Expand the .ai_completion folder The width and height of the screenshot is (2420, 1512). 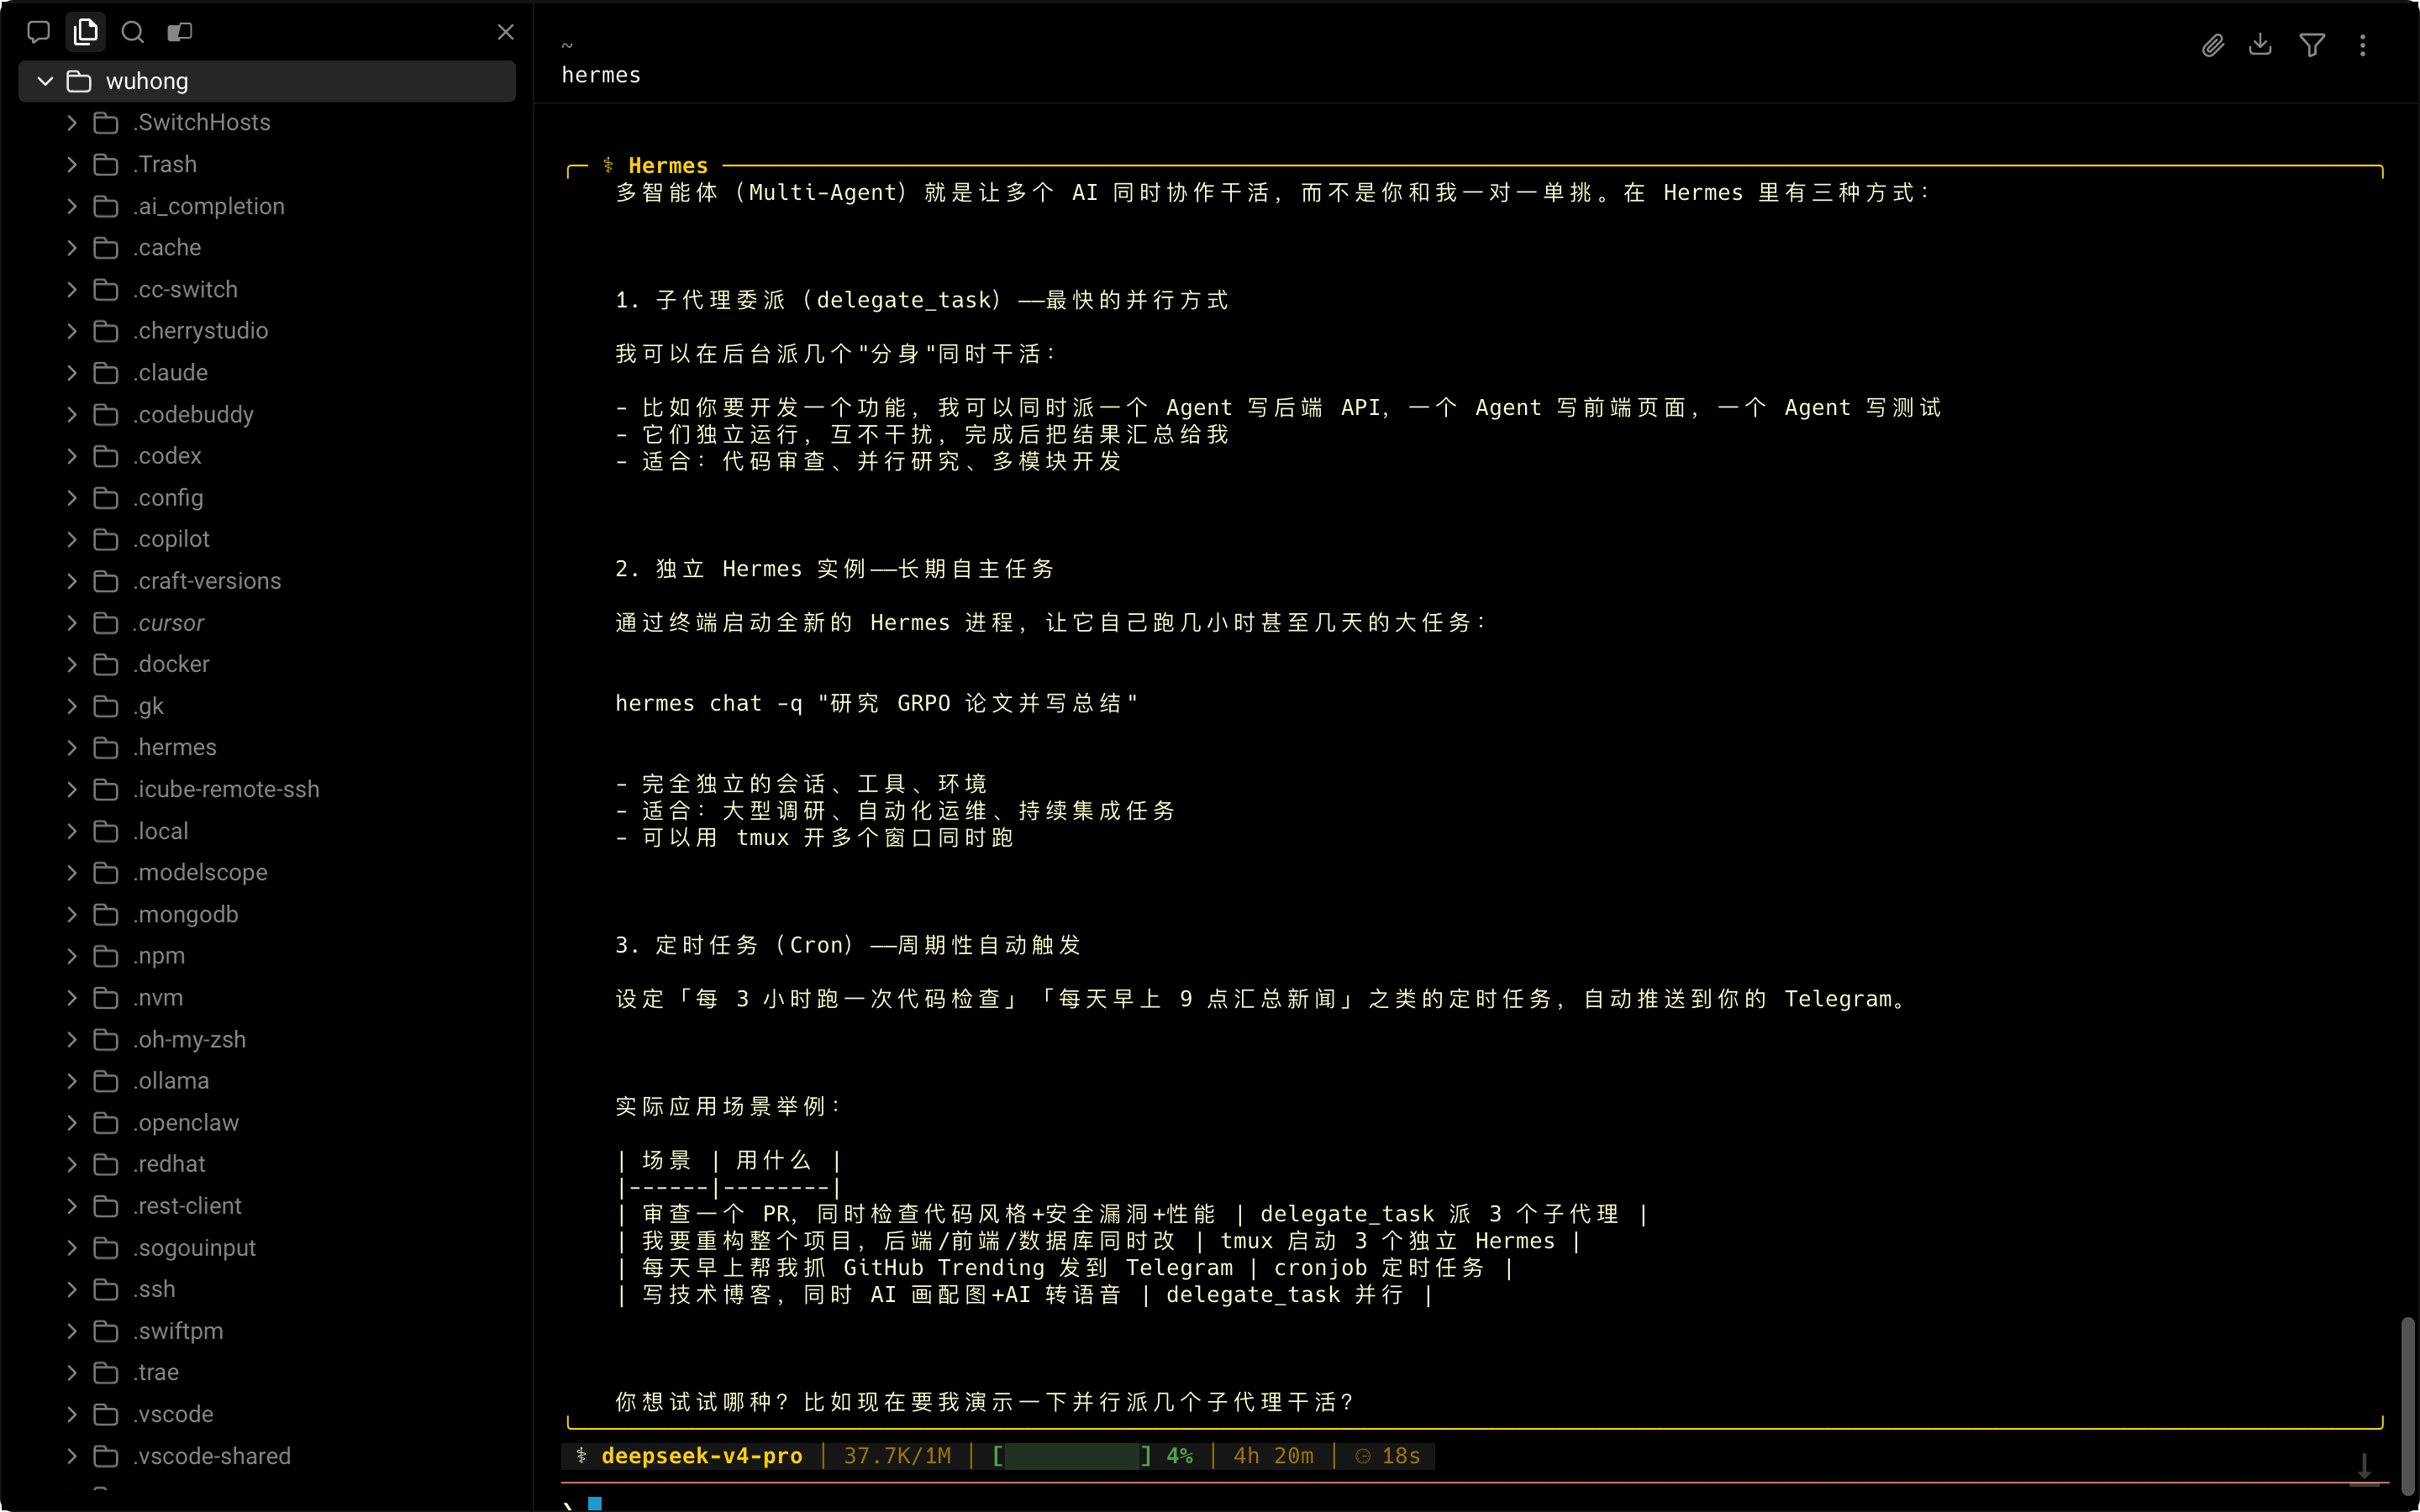tap(72, 206)
